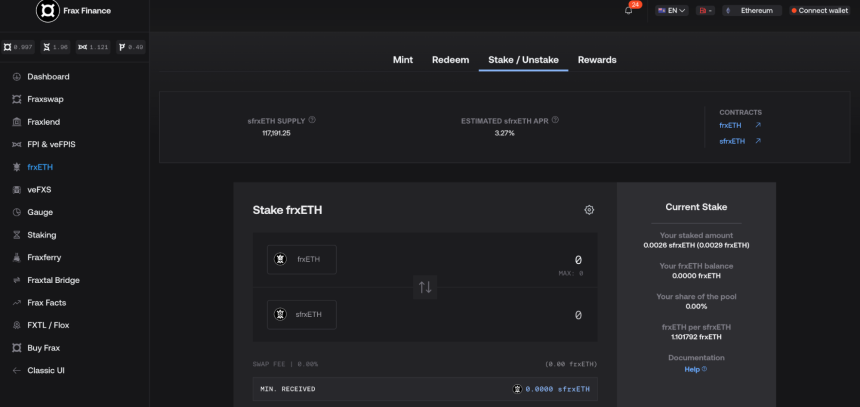860x407 pixels.
Task: Click the 1.101792 frxETH rate value
Action: coord(696,337)
